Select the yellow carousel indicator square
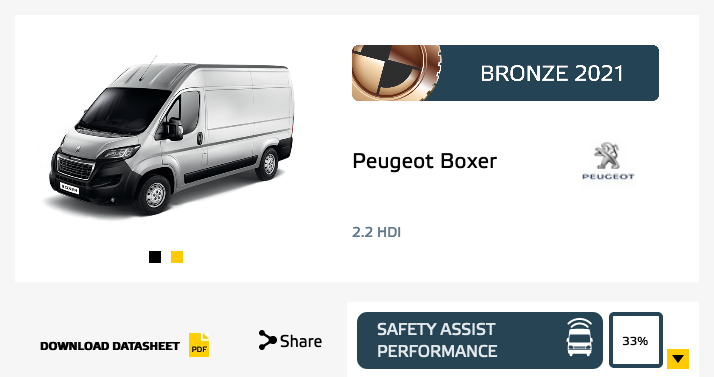 coord(177,257)
